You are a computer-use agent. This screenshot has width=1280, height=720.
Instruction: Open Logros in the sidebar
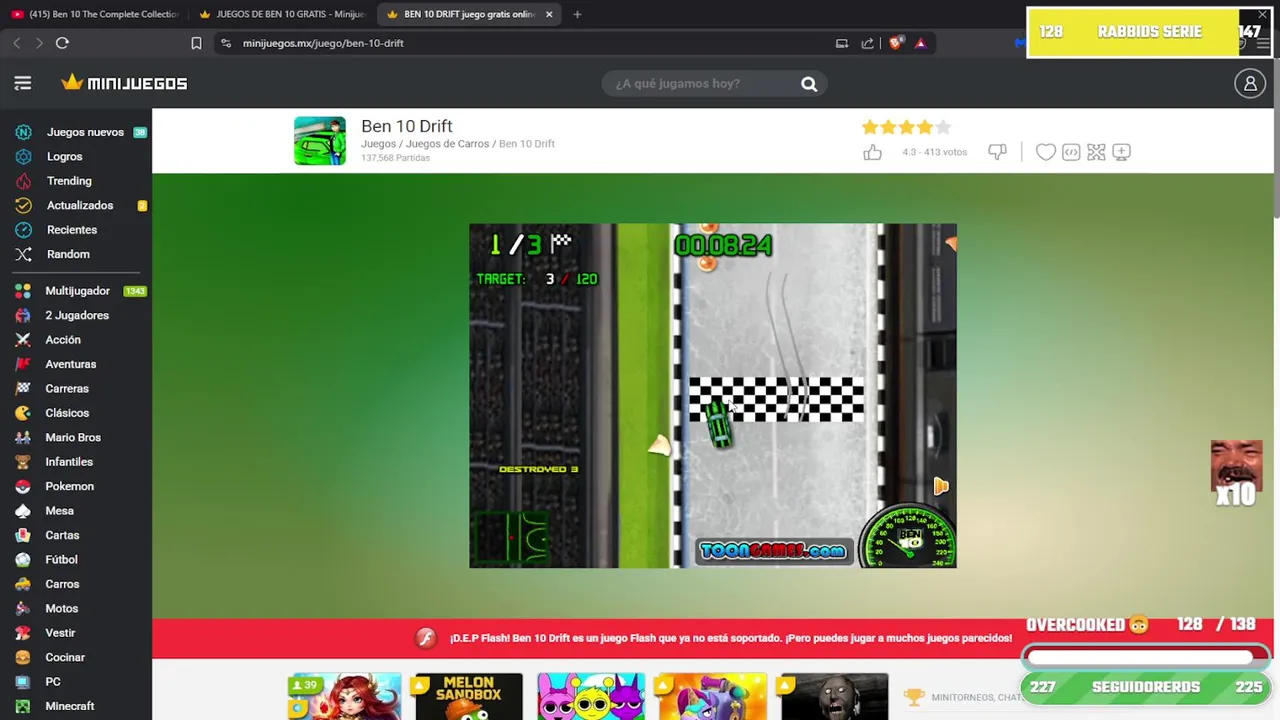point(64,156)
